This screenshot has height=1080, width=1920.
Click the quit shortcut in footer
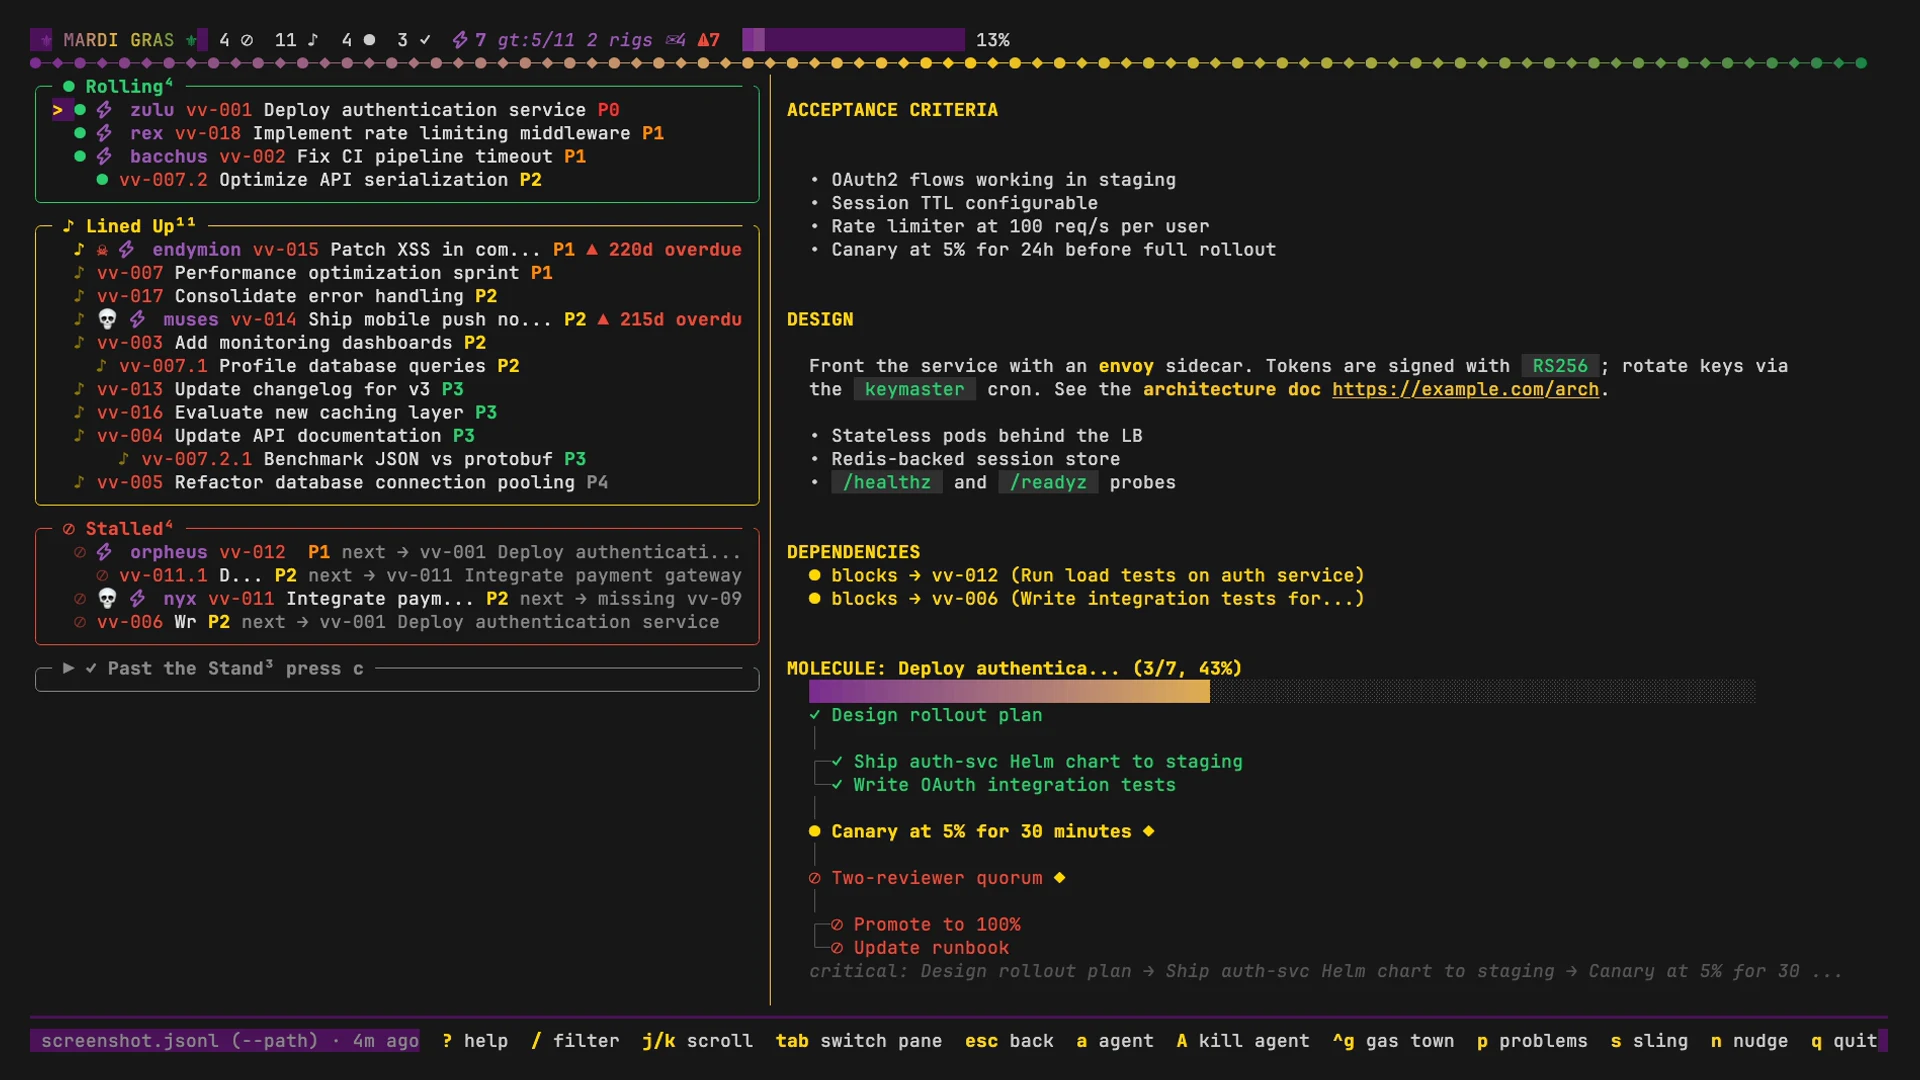pos(1844,1041)
